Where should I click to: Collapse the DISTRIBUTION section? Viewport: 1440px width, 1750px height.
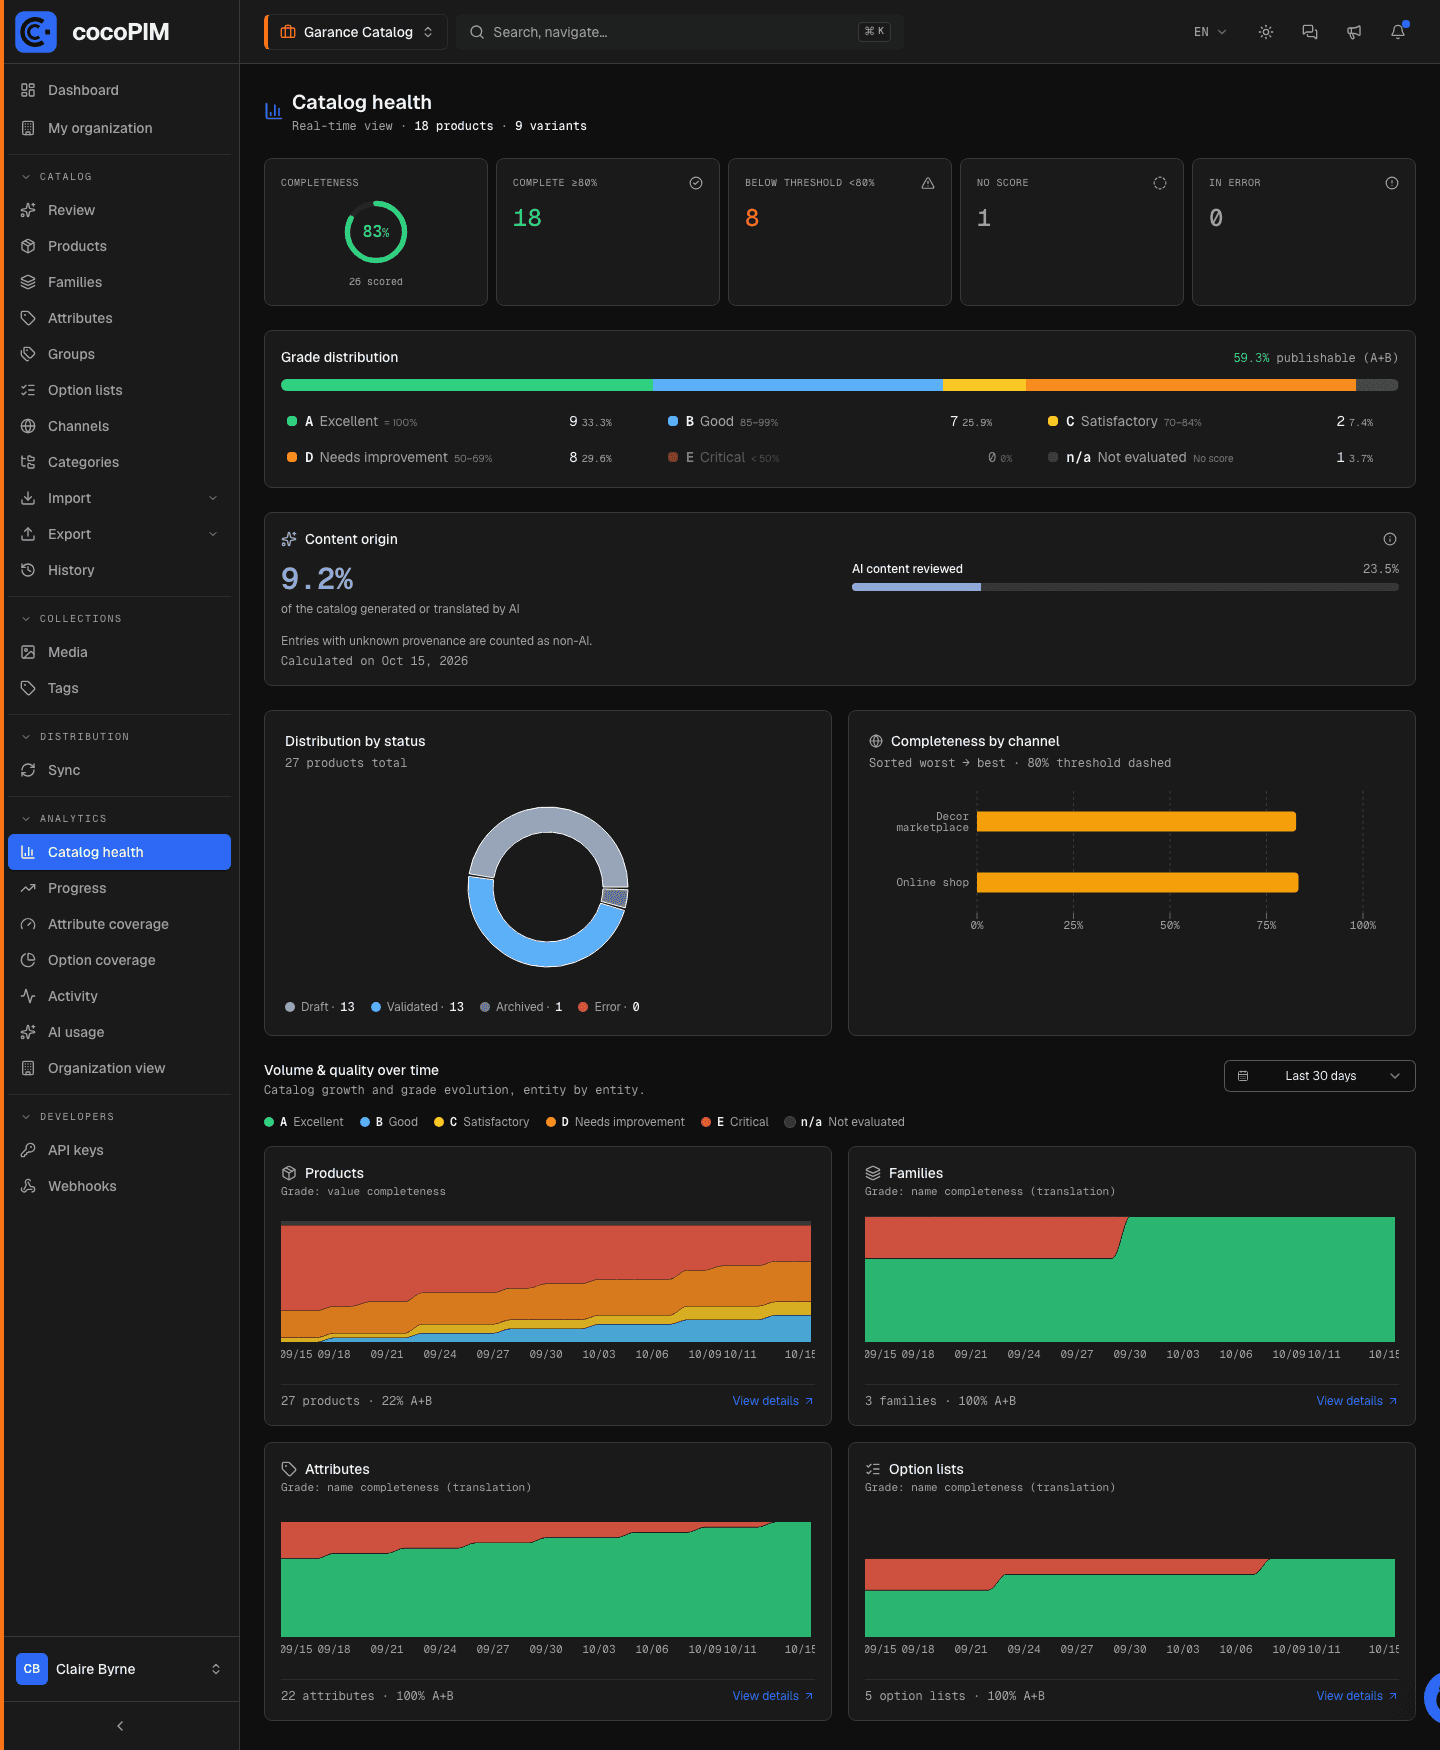click(x=74, y=737)
